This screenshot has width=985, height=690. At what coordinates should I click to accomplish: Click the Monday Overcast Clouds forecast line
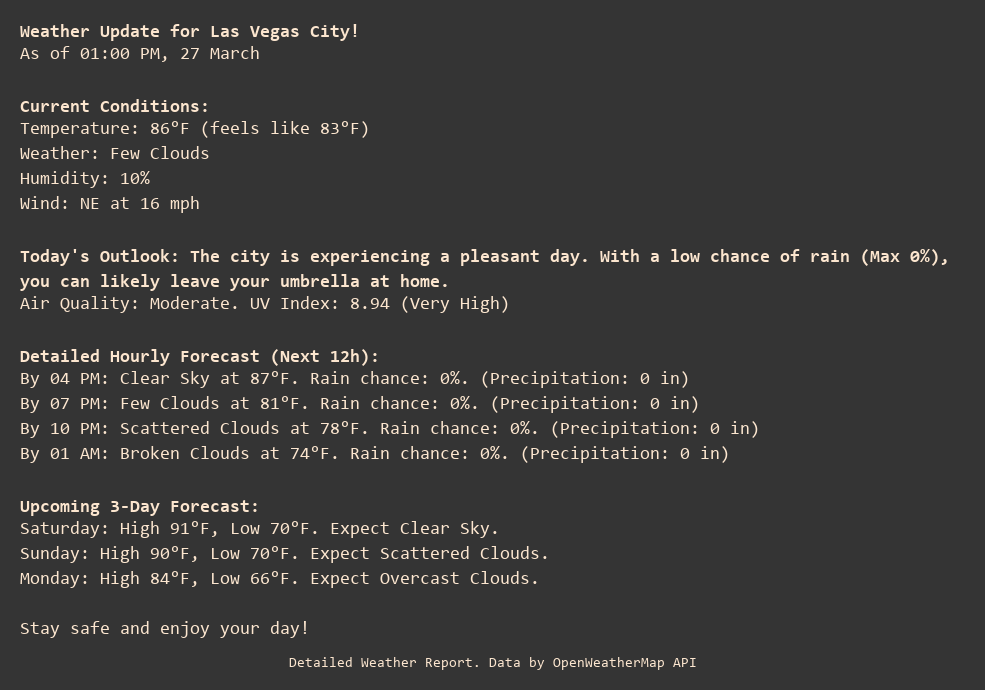279,578
